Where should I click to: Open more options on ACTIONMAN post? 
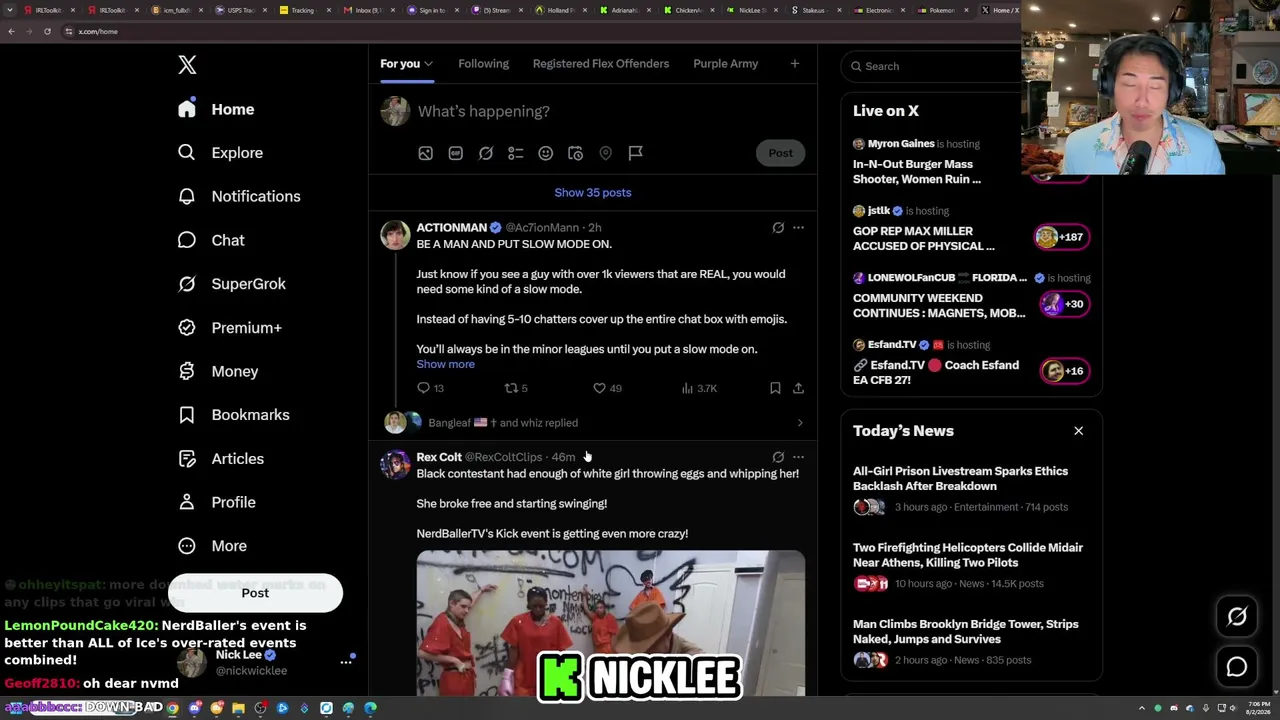(798, 228)
